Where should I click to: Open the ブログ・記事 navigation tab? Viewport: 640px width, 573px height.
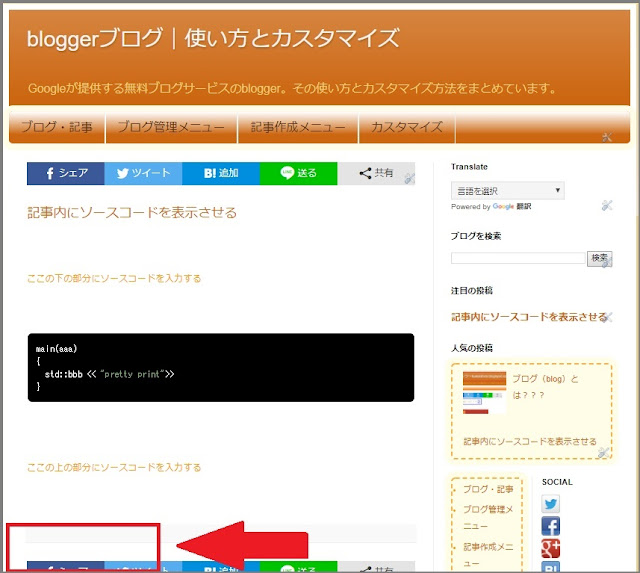click(x=57, y=127)
